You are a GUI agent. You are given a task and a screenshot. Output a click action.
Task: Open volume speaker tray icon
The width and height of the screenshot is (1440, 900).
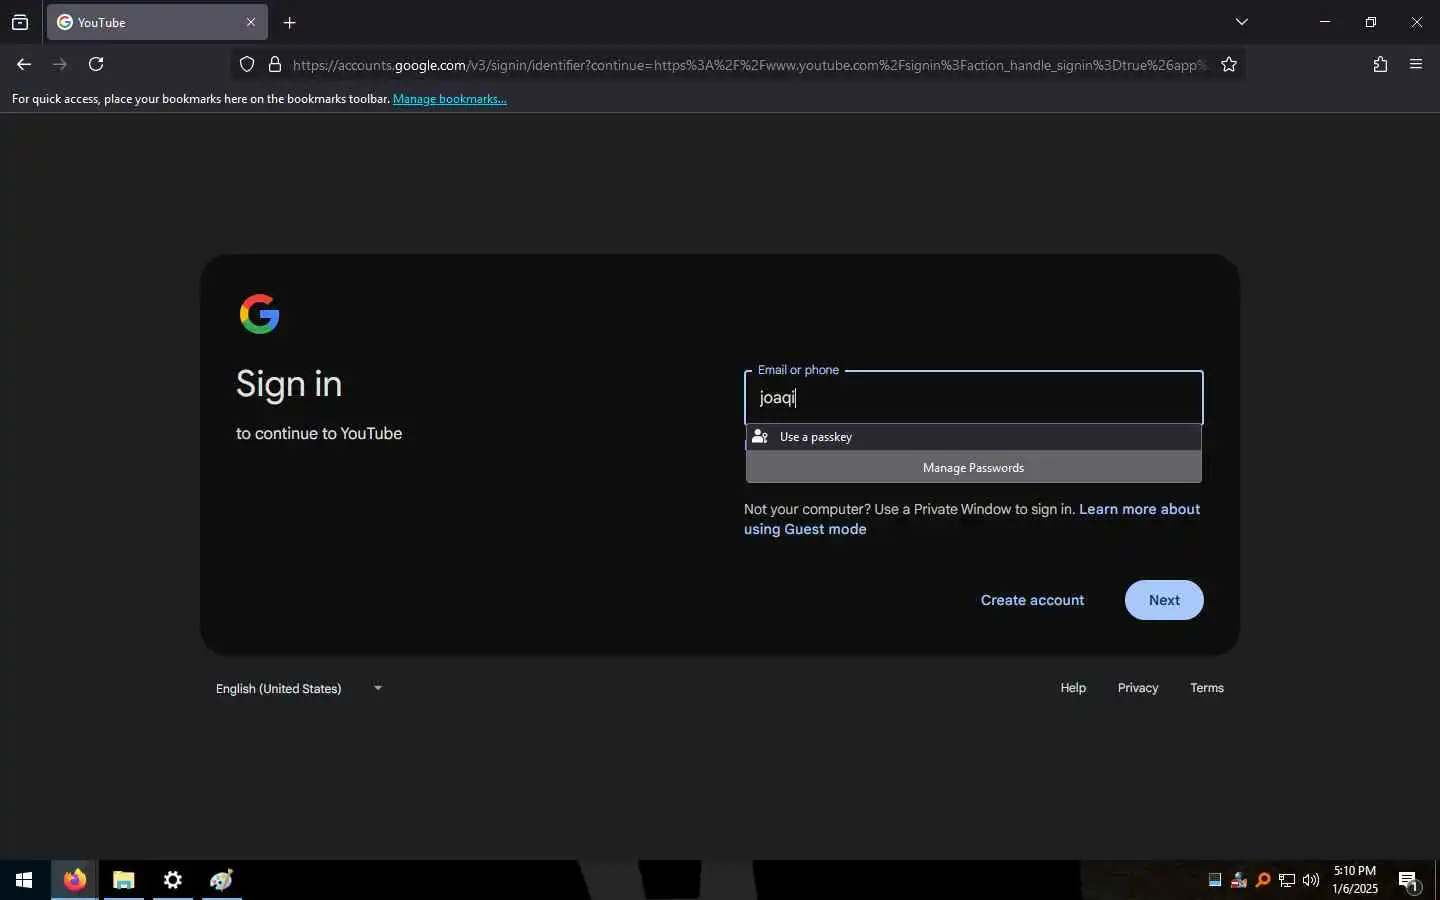click(1311, 880)
